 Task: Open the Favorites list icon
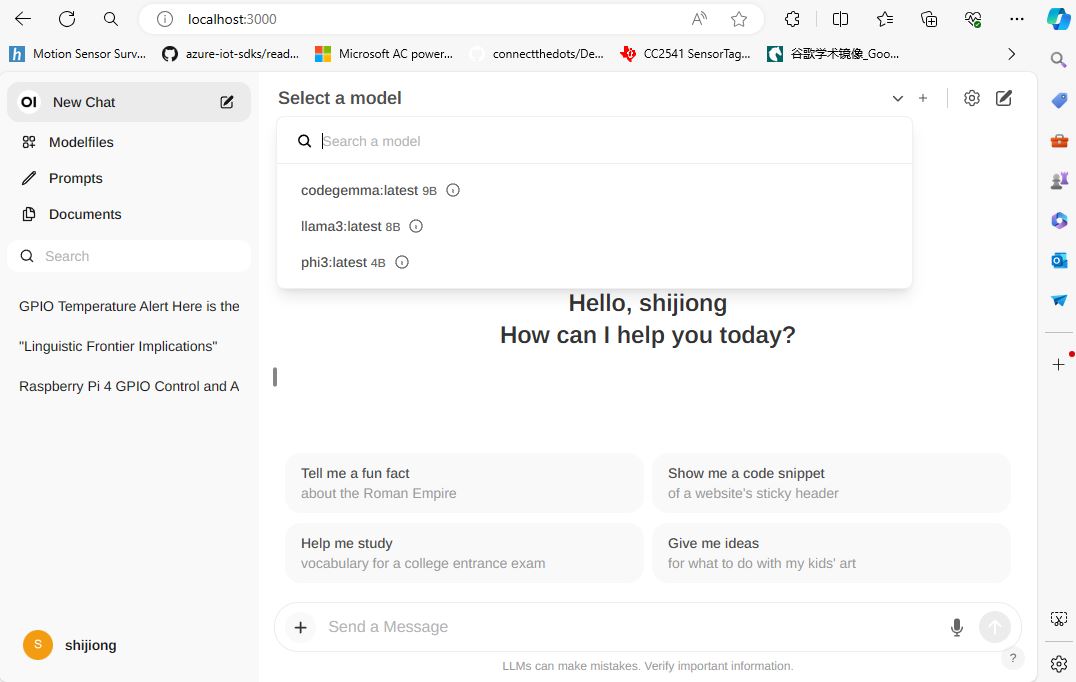tap(885, 19)
